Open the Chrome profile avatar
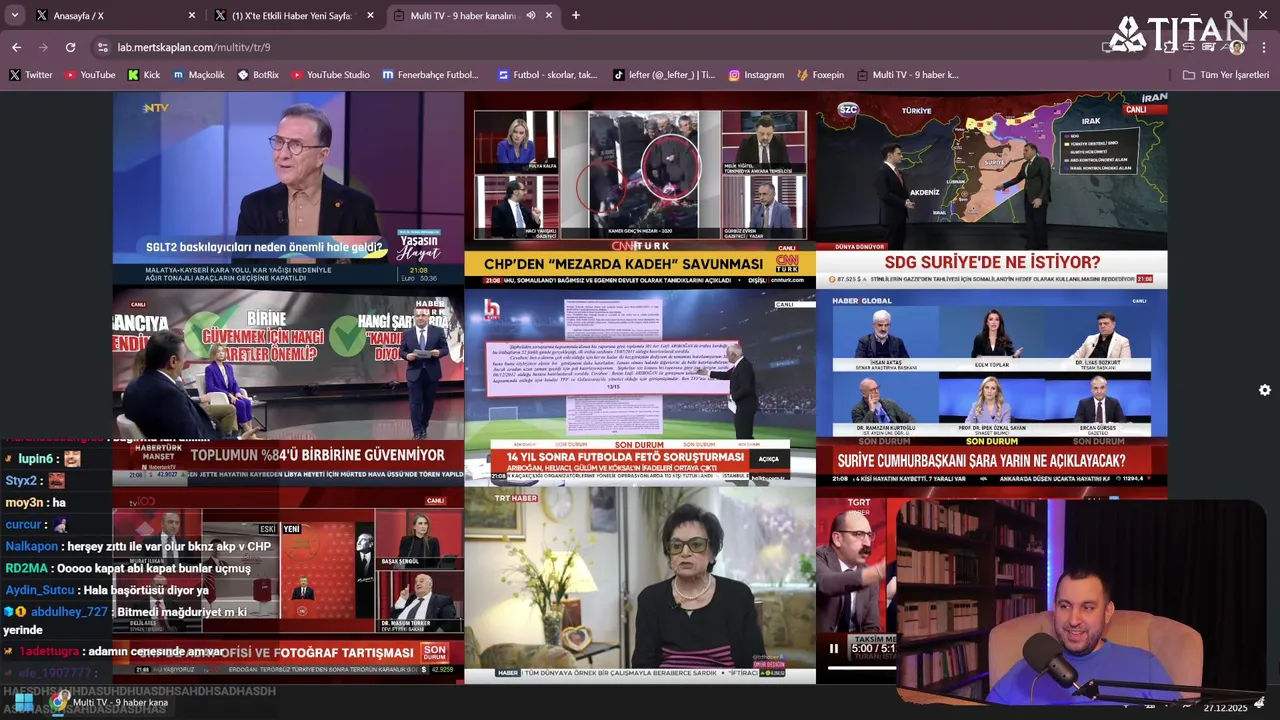The width and height of the screenshot is (1280, 720). (1237, 47)
